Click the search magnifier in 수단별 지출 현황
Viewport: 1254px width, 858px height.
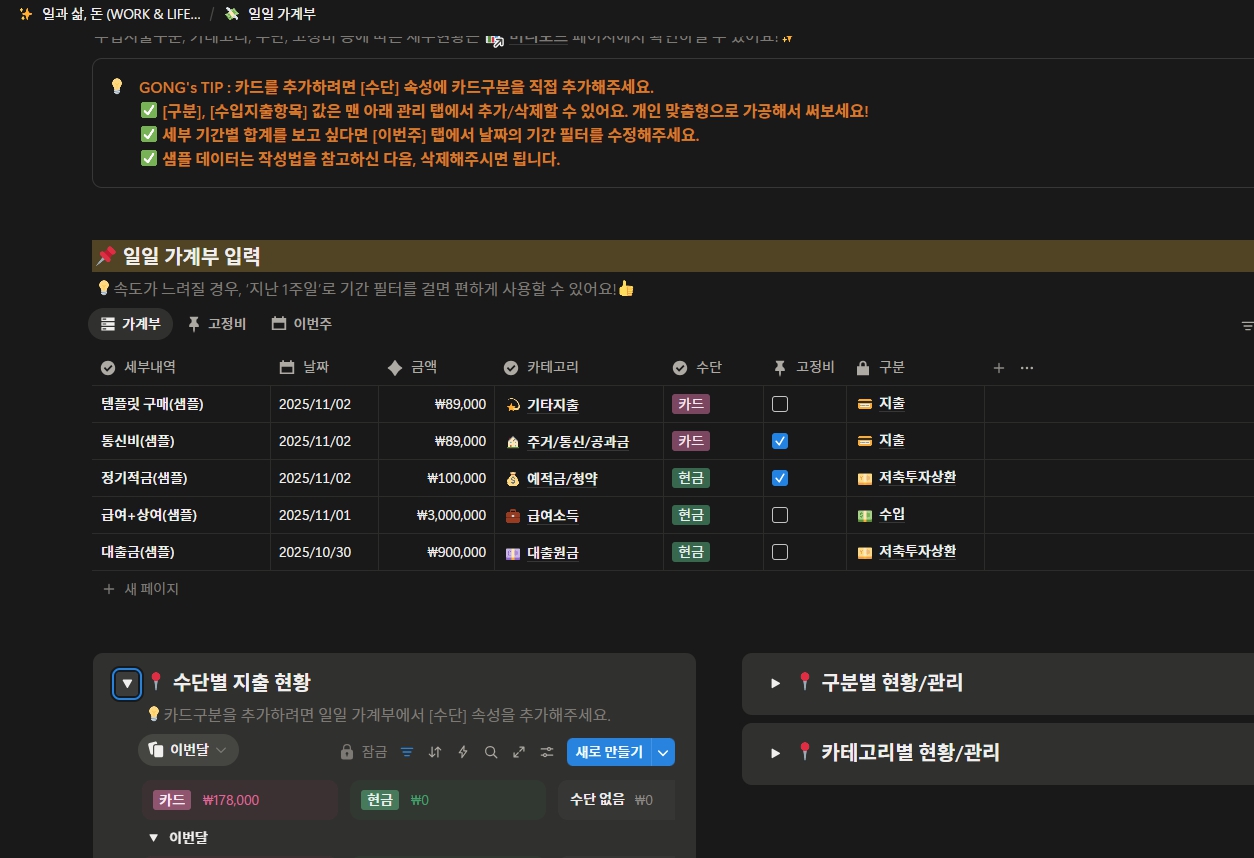coord(491,752)
